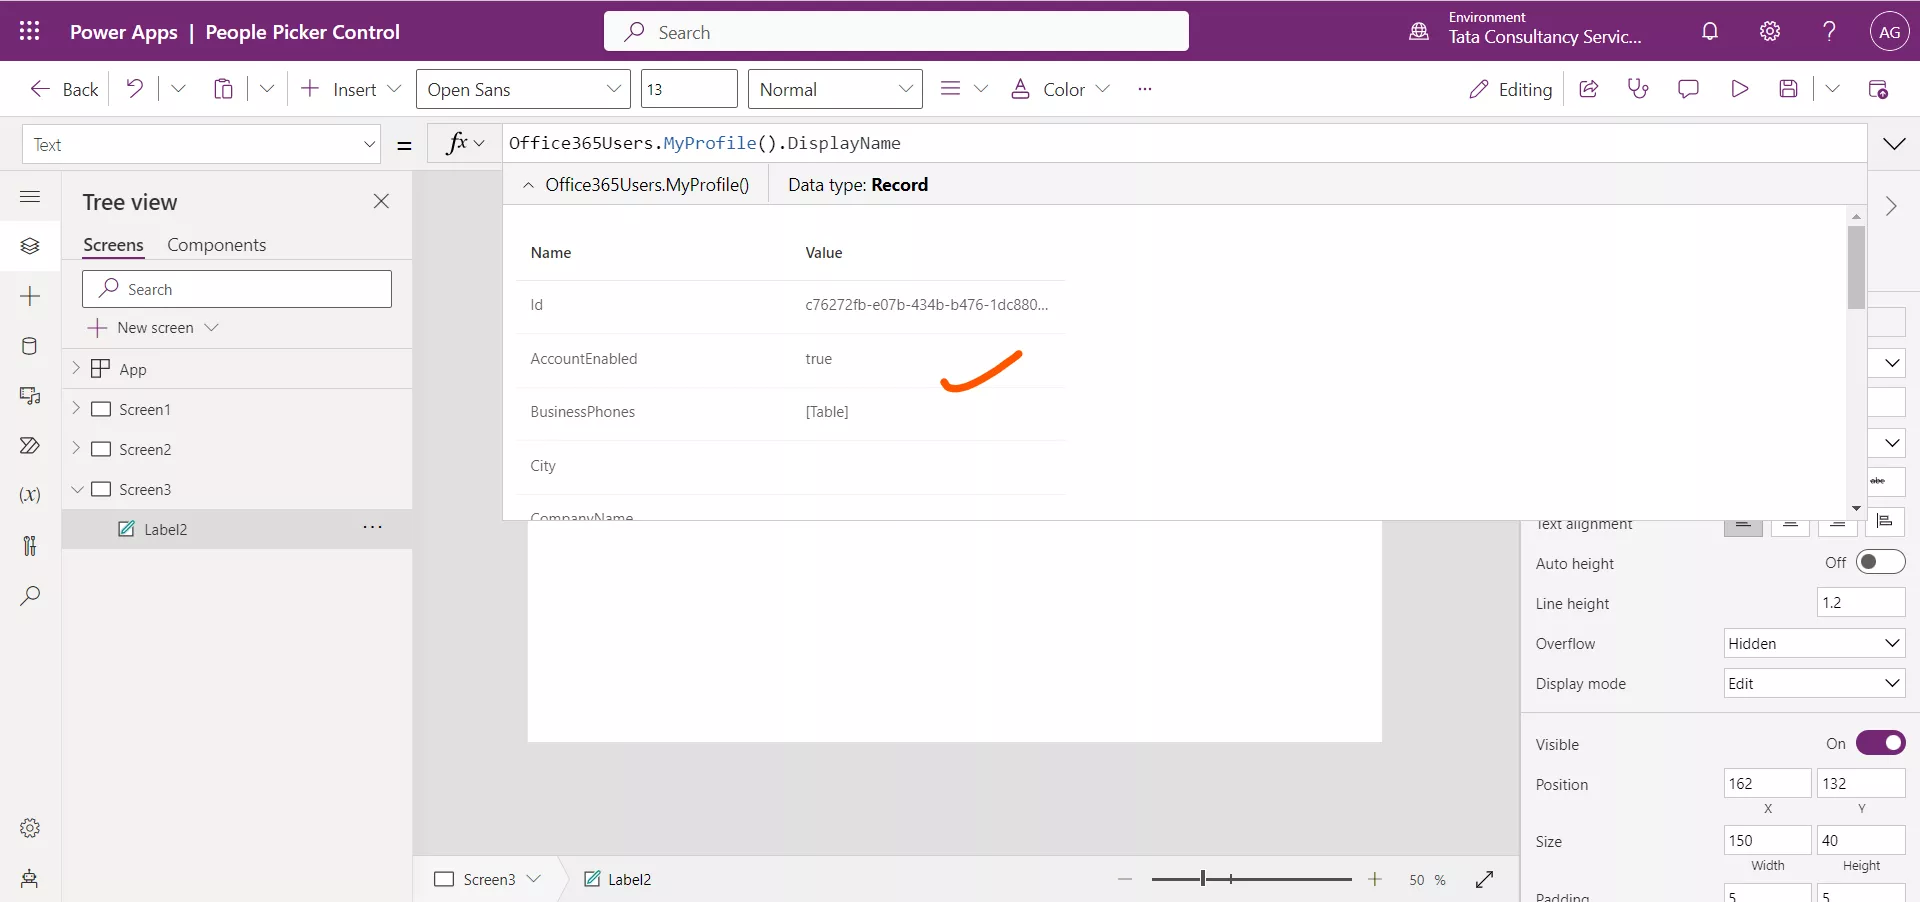
Task: Switch to the Components tab
Action: click(x=217, y=244)
